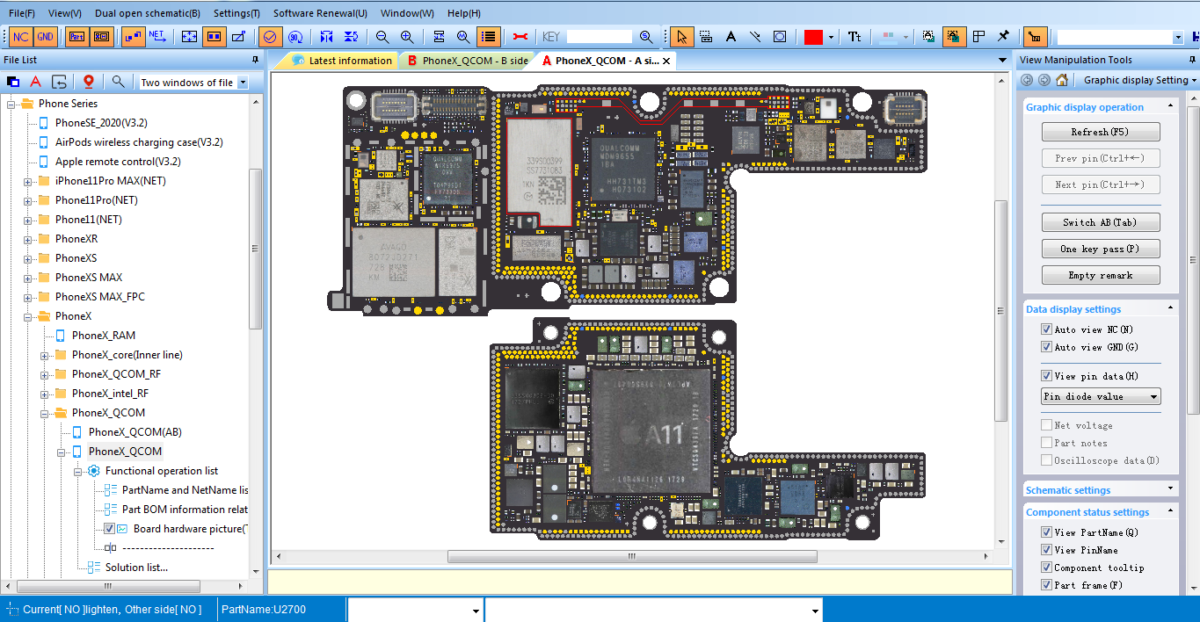
Task: Click the KEY search magnifier icon
Action: 646,36
